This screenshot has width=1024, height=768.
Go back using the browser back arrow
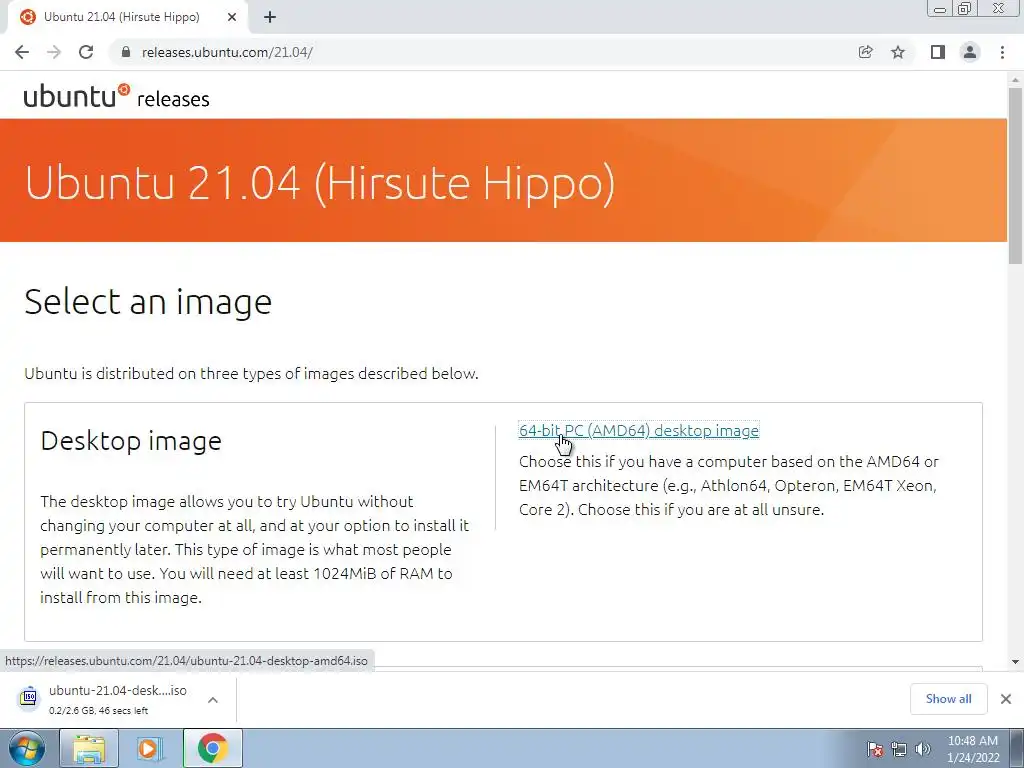(x=22, y=52)
